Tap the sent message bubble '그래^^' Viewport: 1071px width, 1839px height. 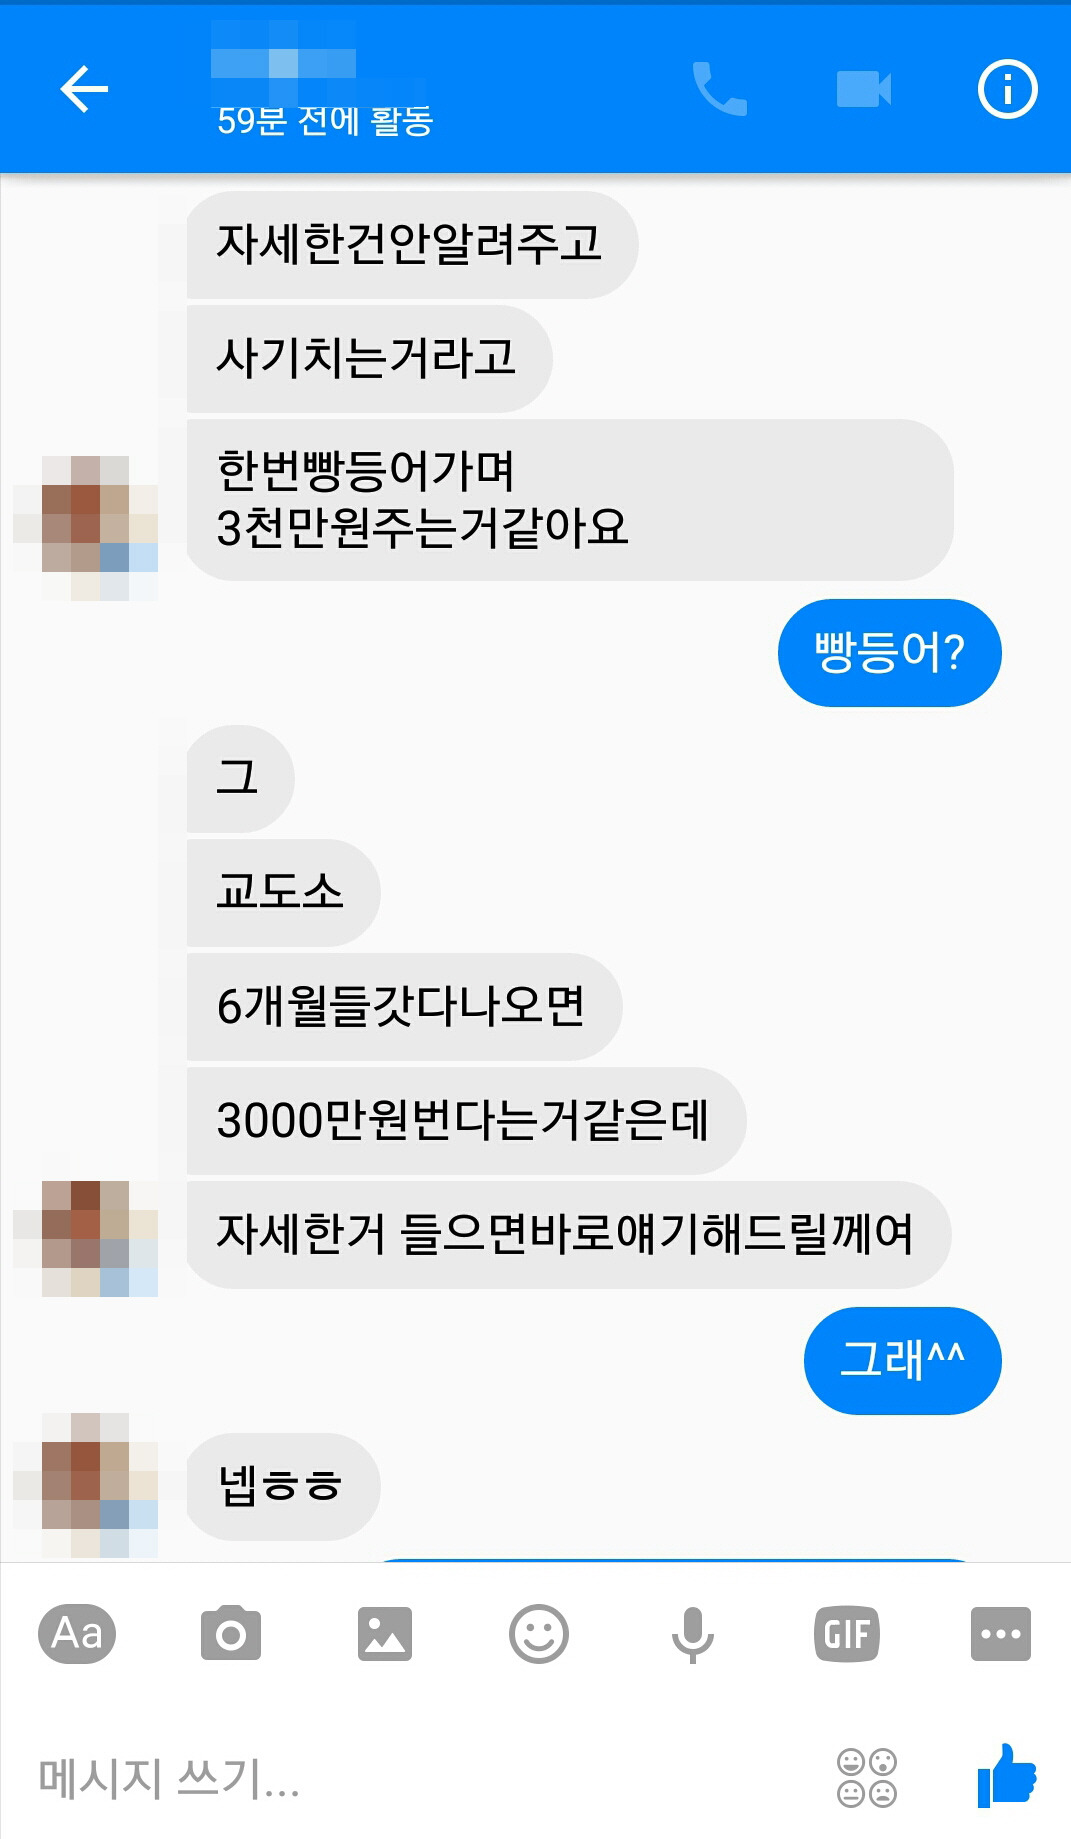click(x=903, y=1361)
